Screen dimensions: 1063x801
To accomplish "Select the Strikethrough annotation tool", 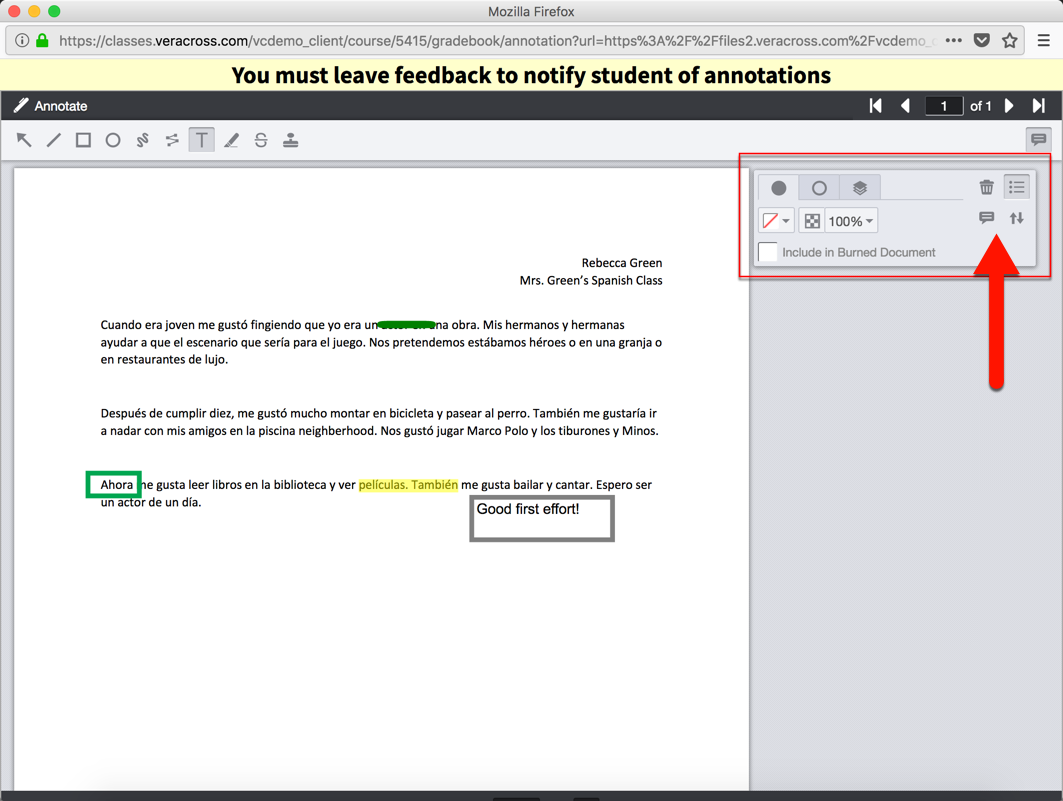I will click(x=260, y=140).
